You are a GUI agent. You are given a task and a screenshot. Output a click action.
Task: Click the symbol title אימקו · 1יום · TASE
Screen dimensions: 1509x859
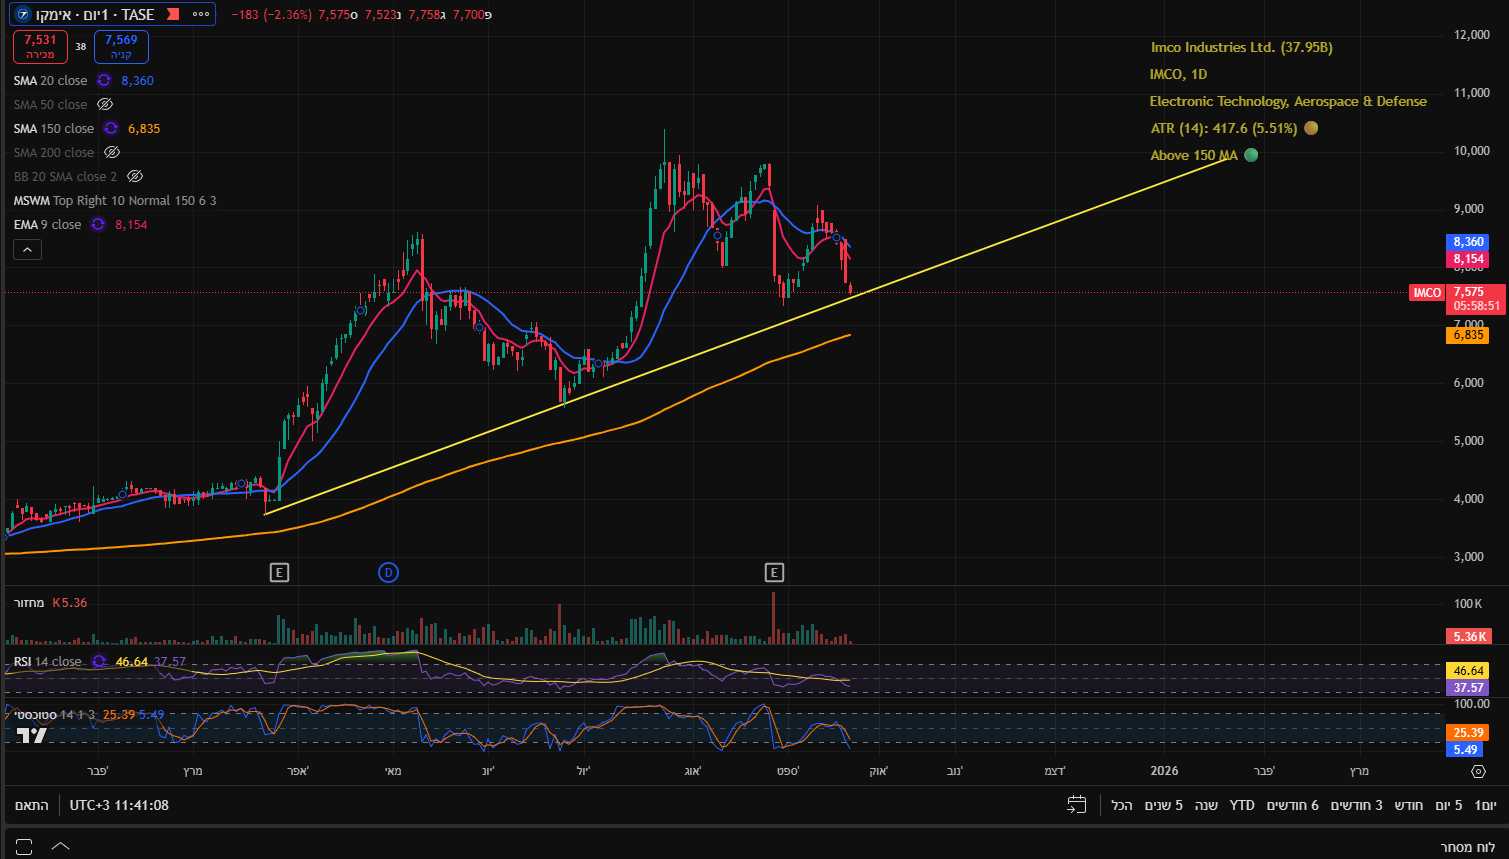tap(96, 15)
